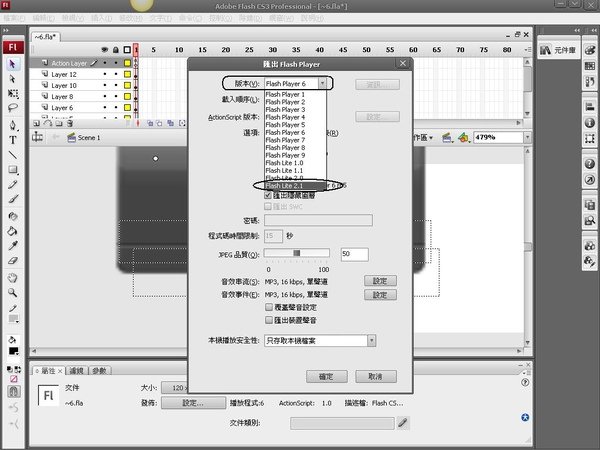Viewport: 600px width, 450px height.
Task: Click the Onion Skin icon in timeline
Action: point(150,123)
